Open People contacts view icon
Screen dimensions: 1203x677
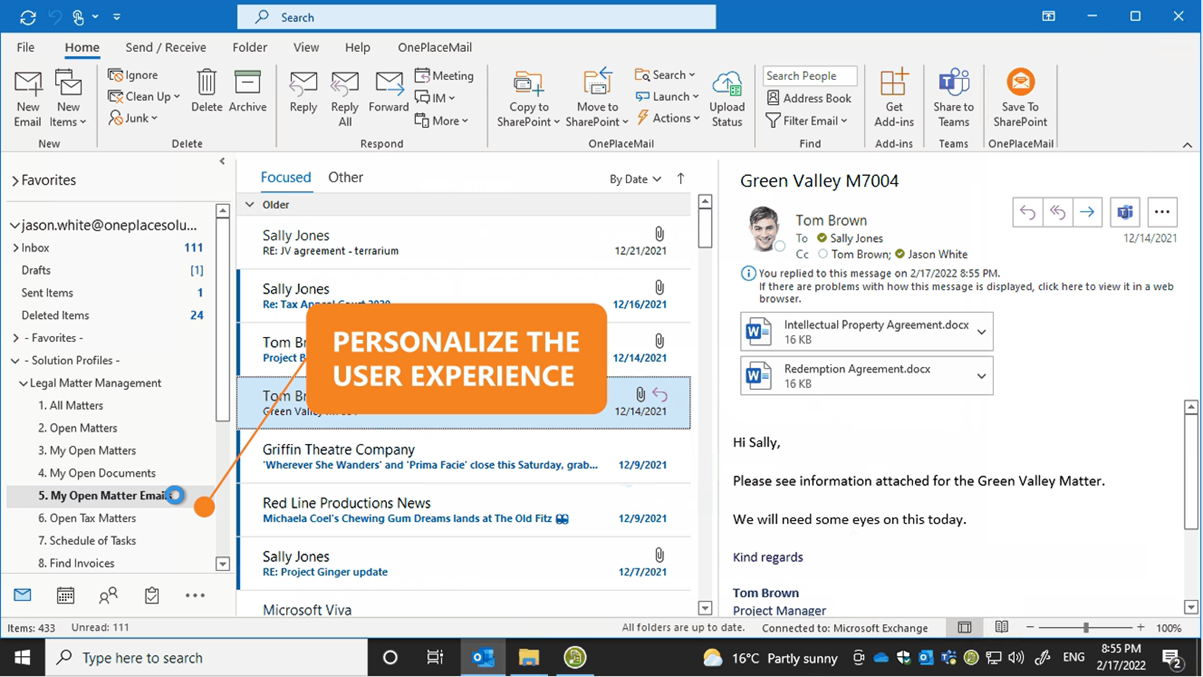[x=108, y=596]
